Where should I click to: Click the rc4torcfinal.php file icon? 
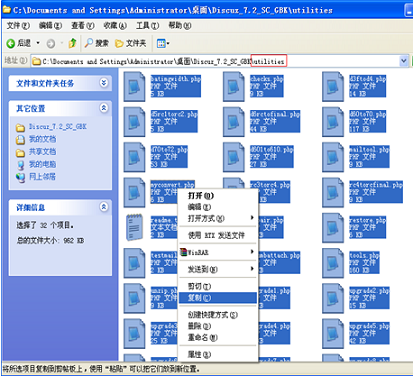[333, 192]
